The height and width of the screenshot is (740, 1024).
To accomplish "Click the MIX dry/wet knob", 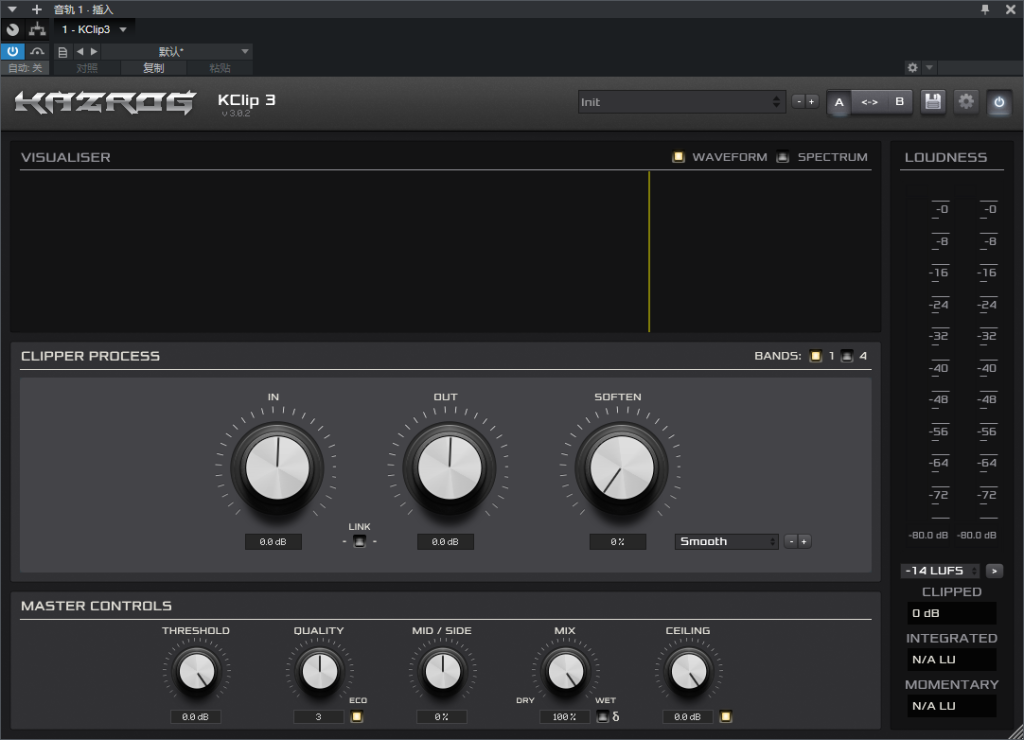I will click(566, 671).
